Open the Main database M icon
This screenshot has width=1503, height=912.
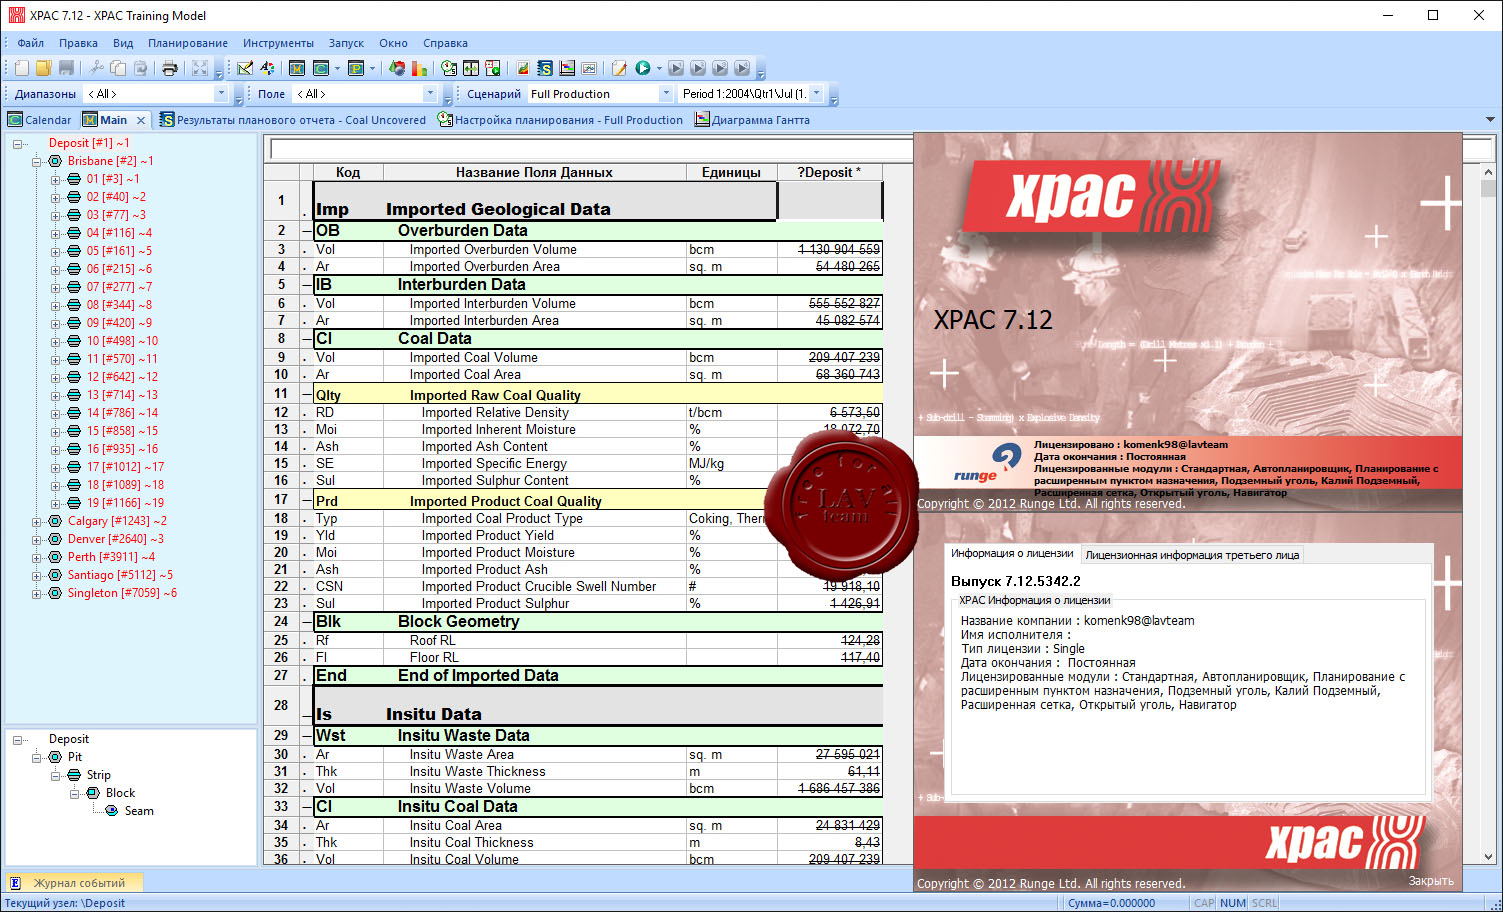tap(297, 68)
